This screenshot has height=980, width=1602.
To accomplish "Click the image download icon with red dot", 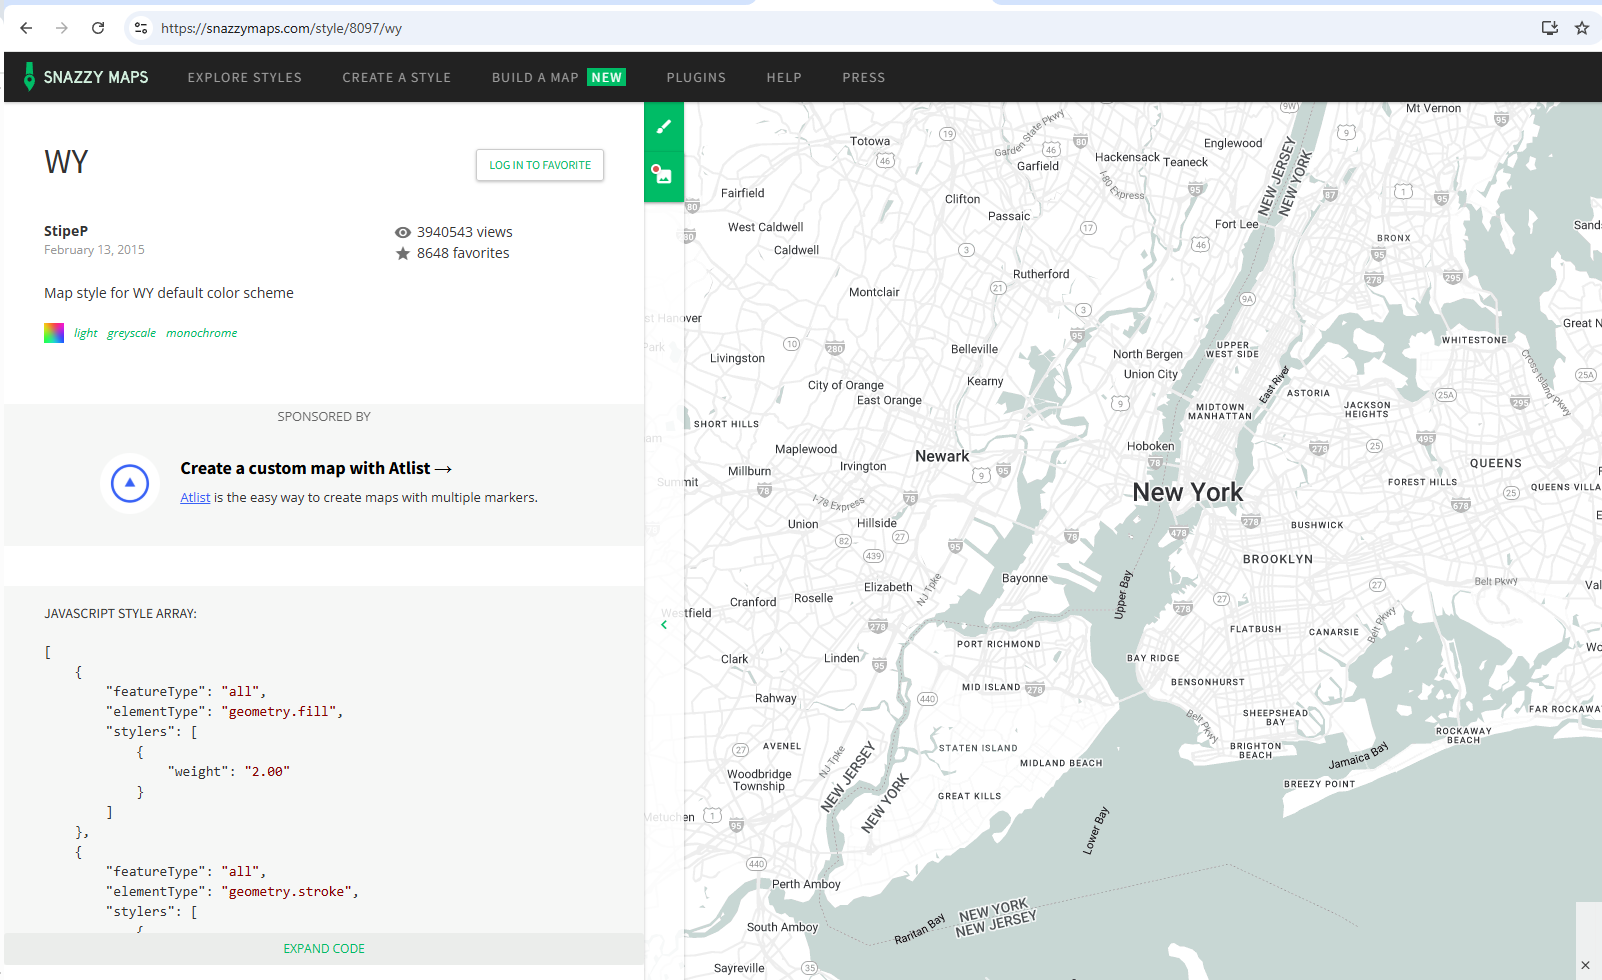I will point(663,176).
